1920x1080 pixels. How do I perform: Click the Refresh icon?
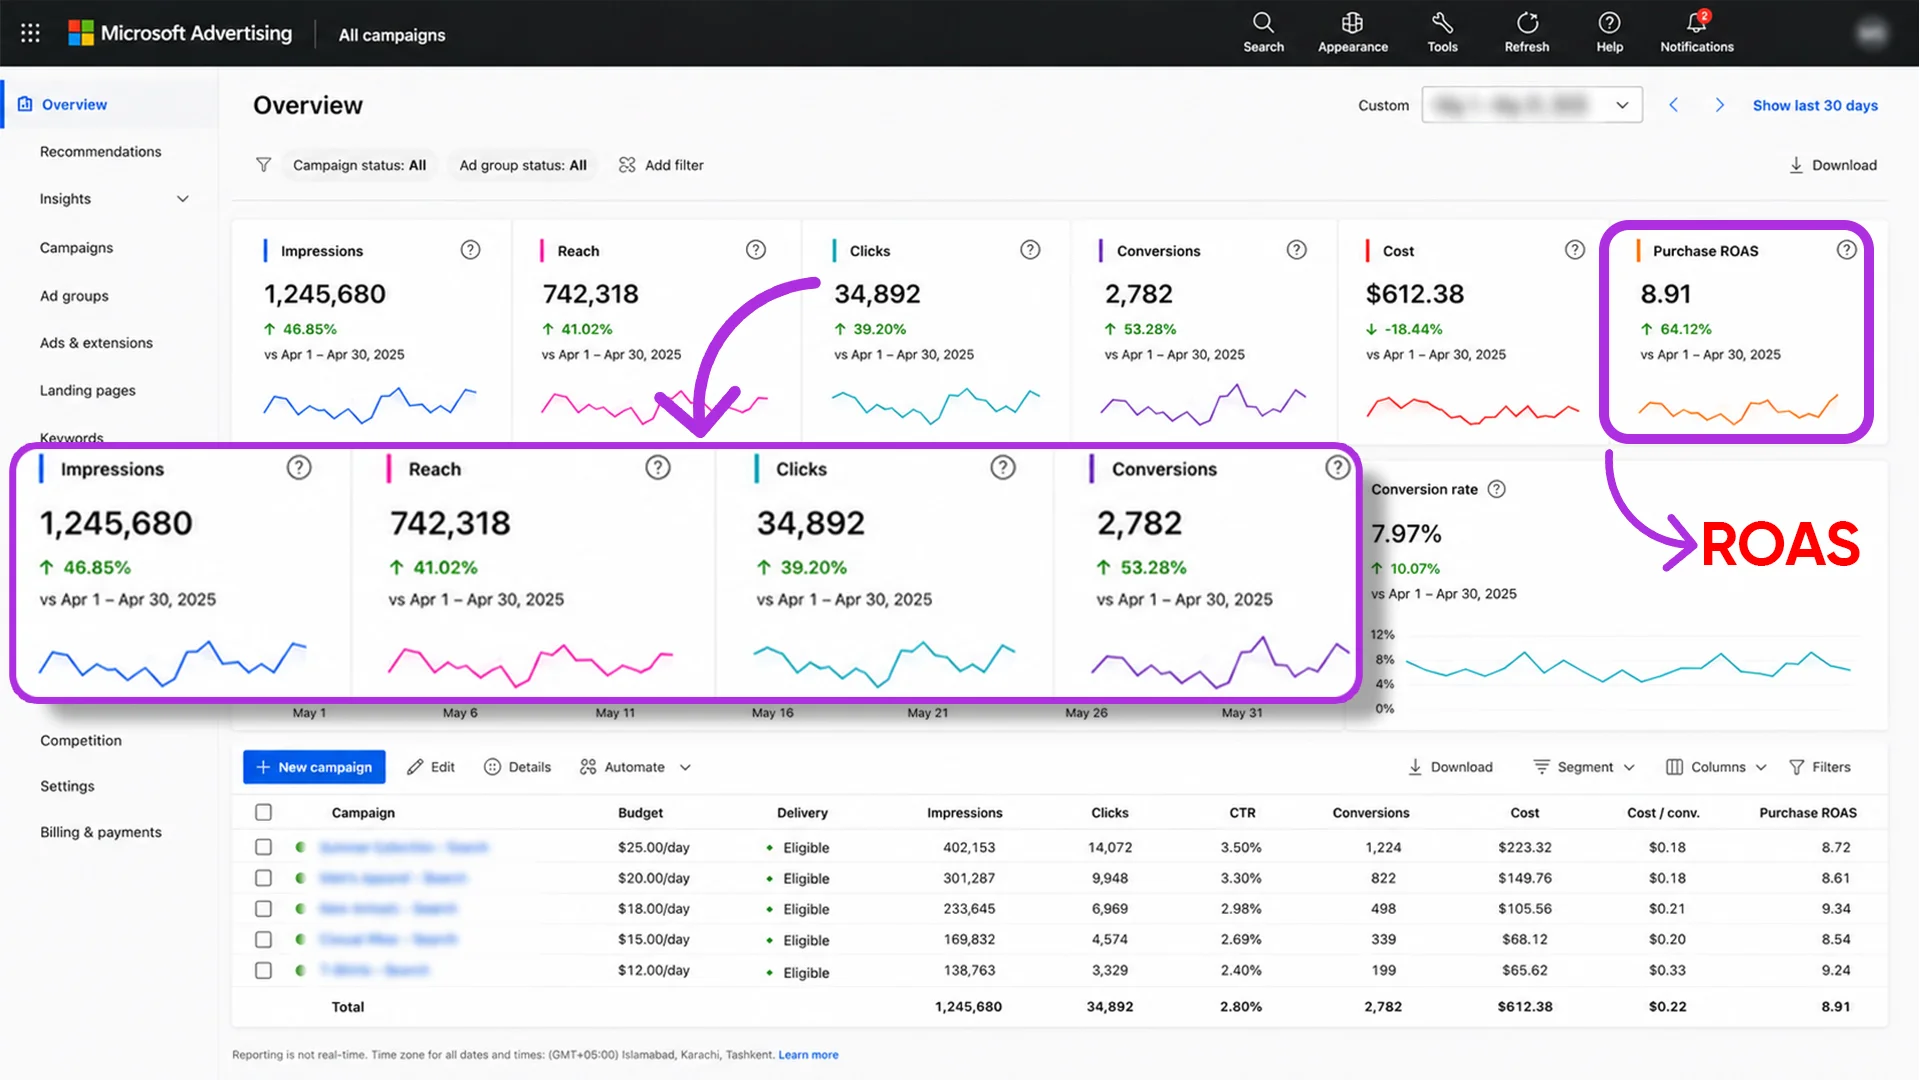(1527, 22)
